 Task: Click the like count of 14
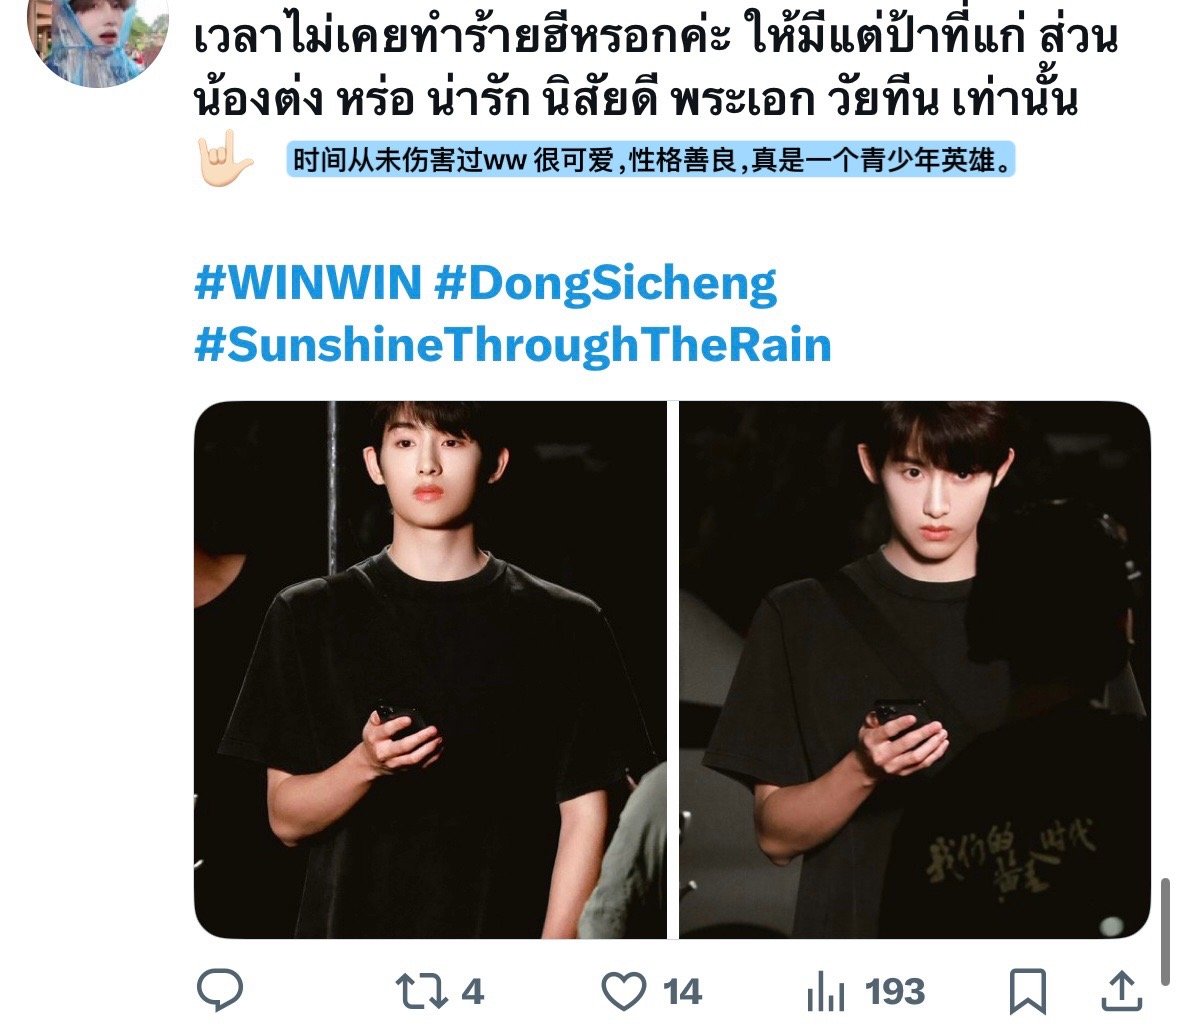click(x=682, y=992)
